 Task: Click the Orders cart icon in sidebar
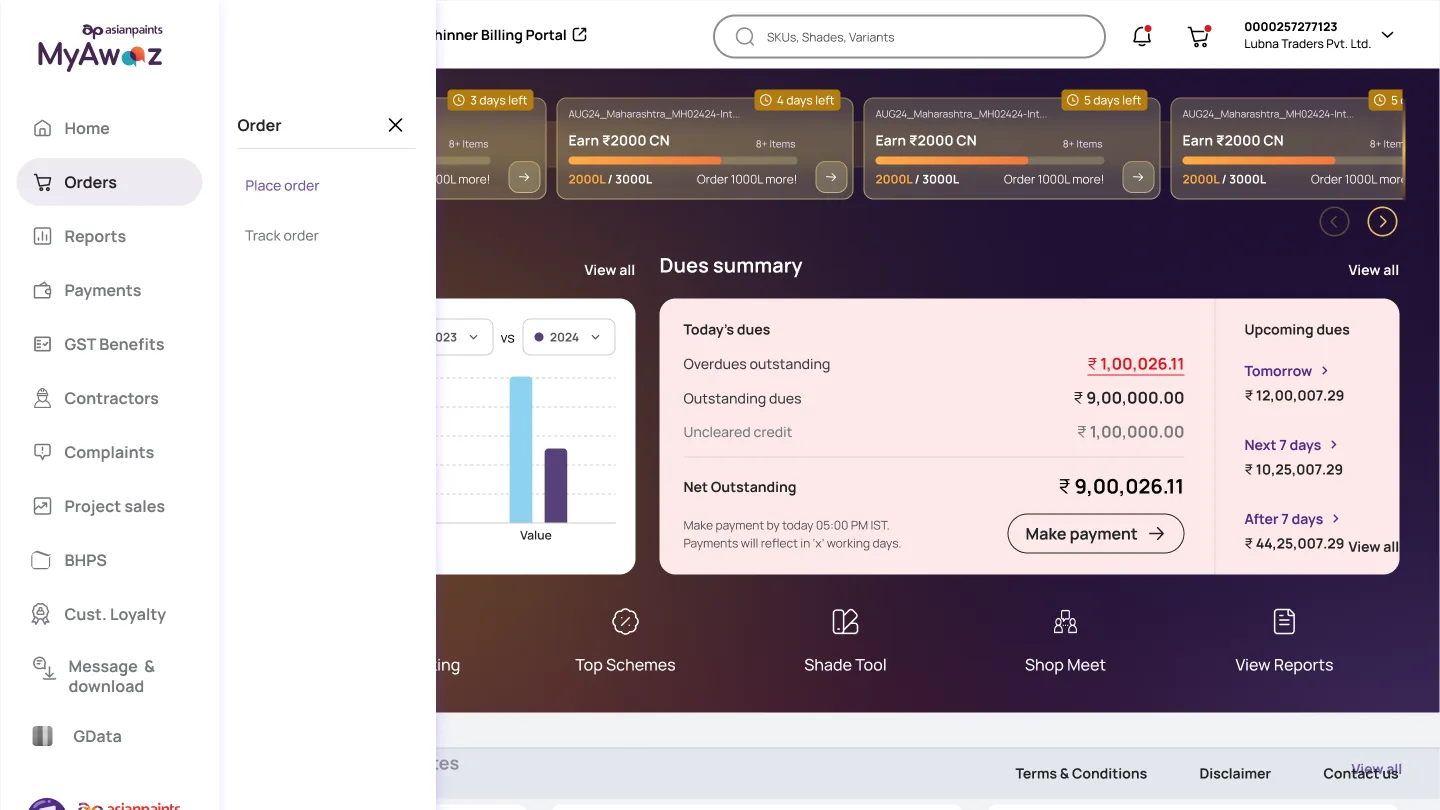click(x=42, y=182)
